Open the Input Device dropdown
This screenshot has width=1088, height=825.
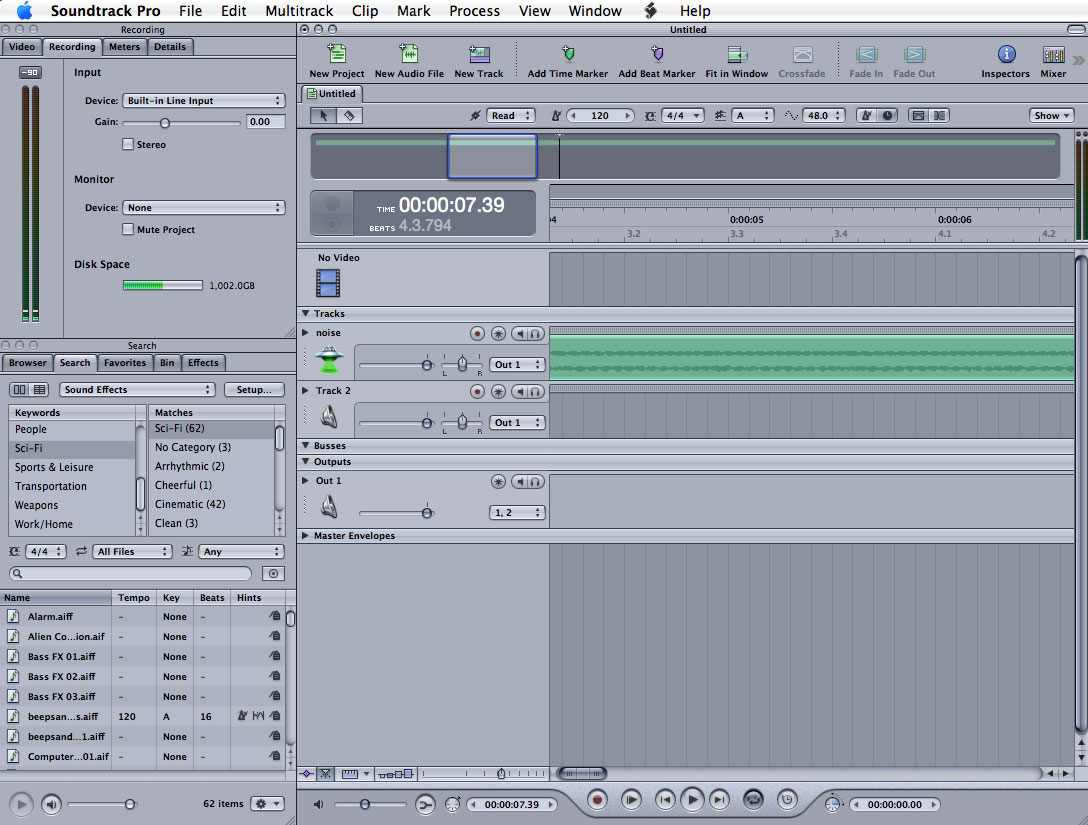(203, 101)
